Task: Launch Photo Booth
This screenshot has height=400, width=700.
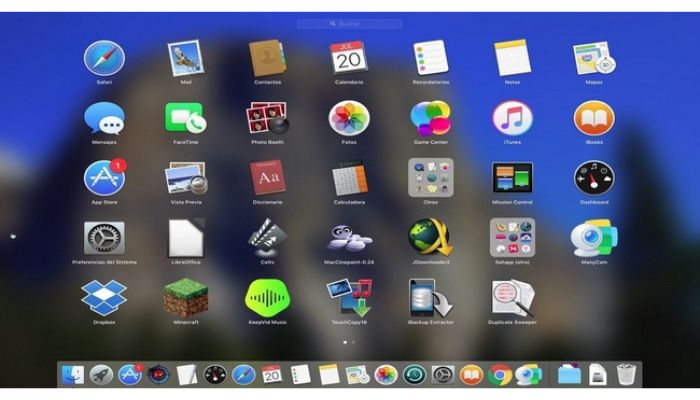Action: click(267, 118)
